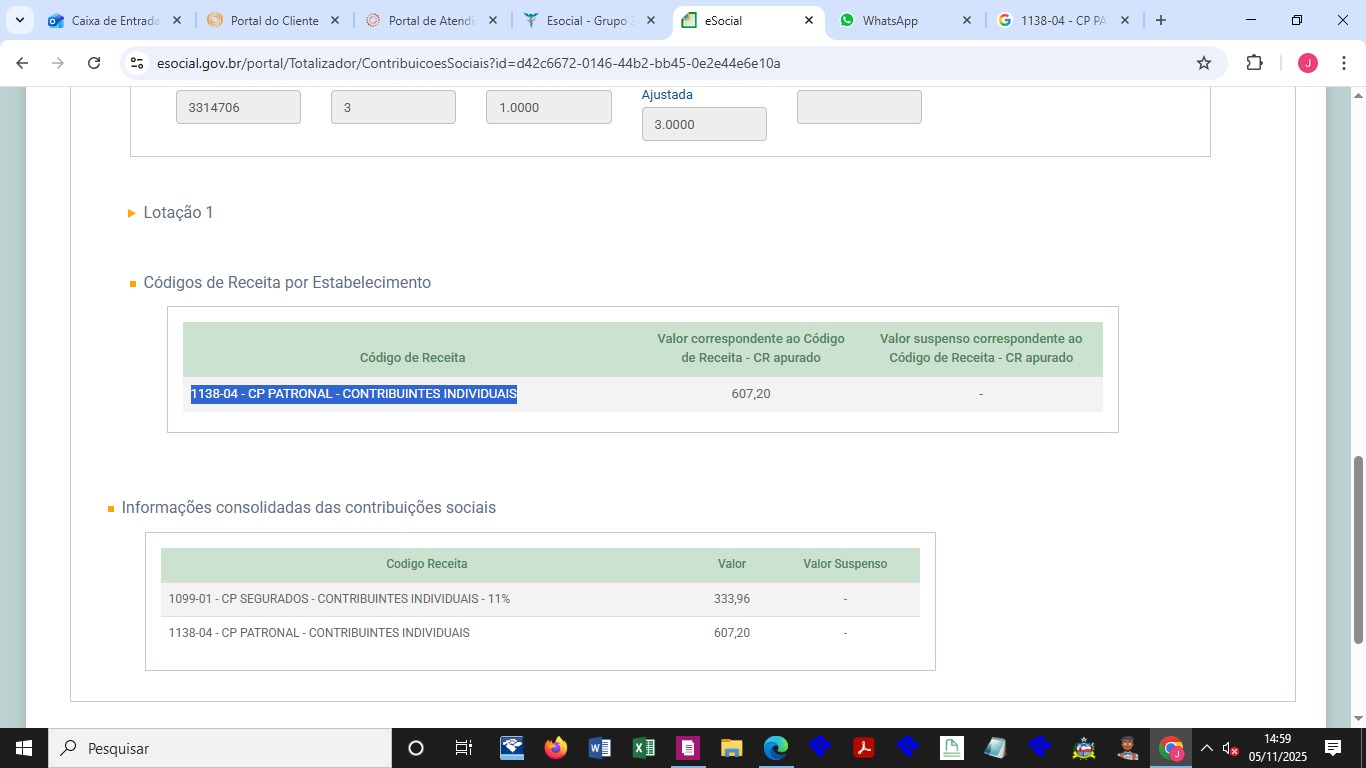
Task: Select highlighted 1138-04 - CP PATRONAL row text
Action: (x=354, y=394)
